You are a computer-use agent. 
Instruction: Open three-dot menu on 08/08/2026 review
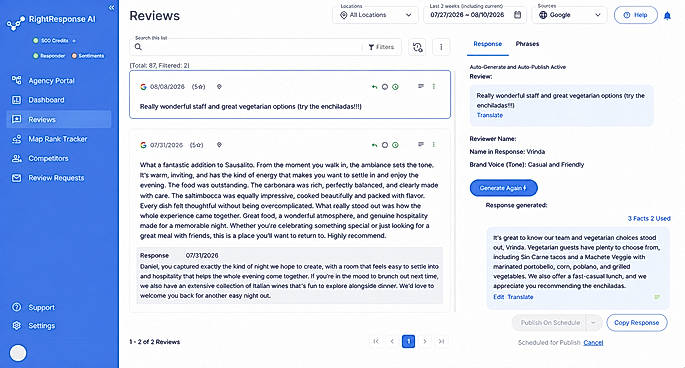point(434,86)
